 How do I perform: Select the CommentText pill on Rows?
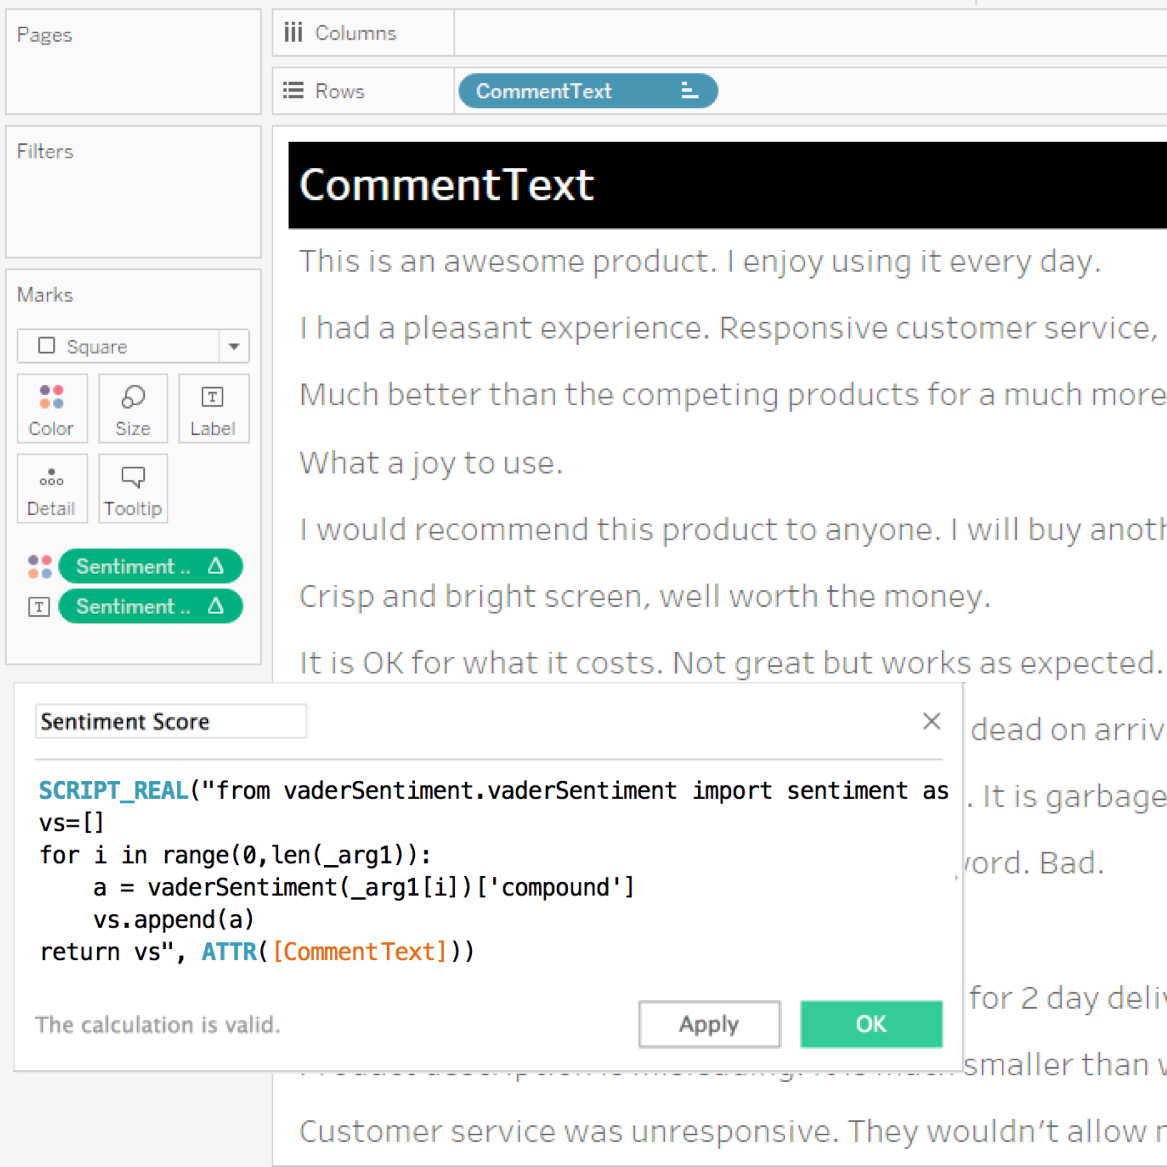tap(560, 91)
